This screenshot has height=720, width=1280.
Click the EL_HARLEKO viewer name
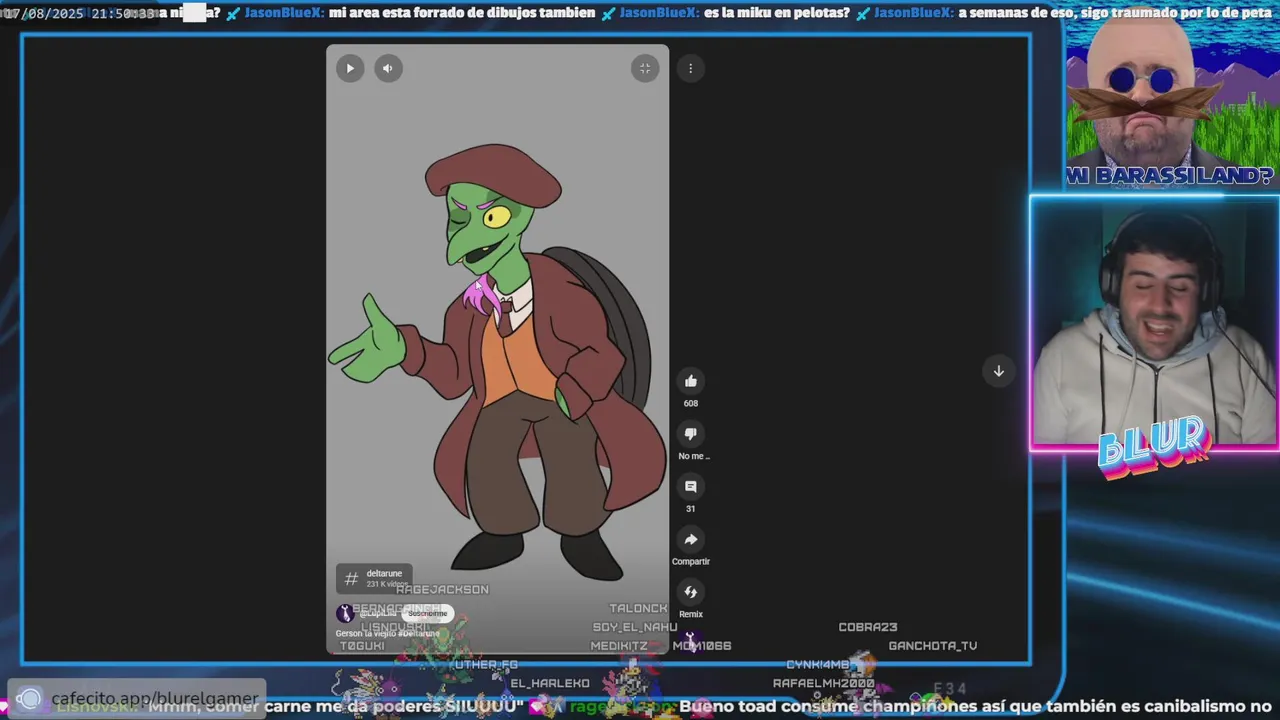550,684
